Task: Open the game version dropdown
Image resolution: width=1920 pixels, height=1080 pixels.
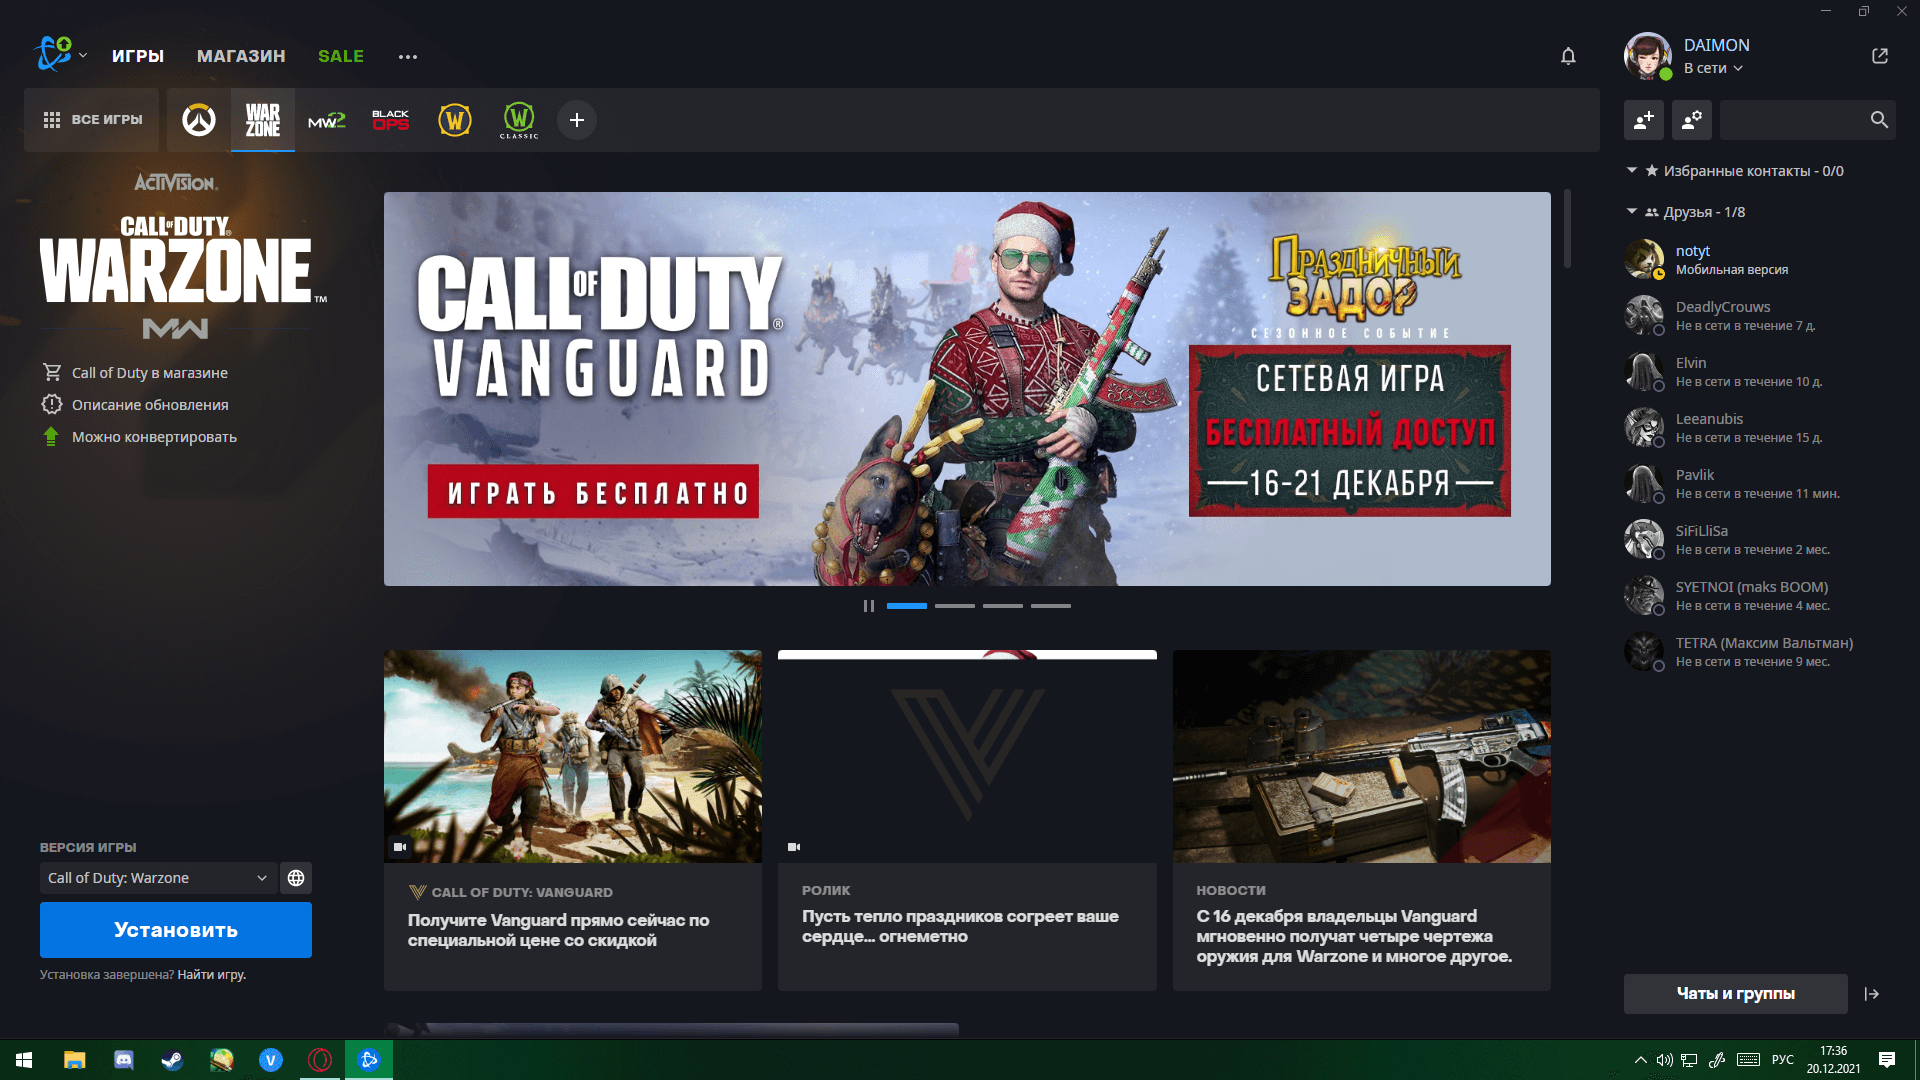Action: (x=158, y=878)
